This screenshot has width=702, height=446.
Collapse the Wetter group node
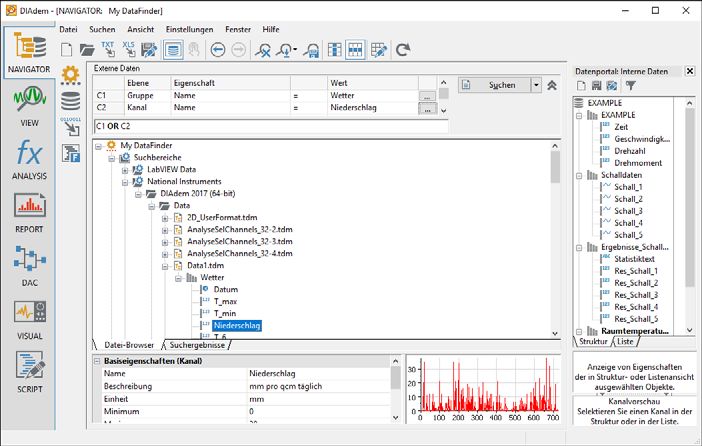click(178, 278)
